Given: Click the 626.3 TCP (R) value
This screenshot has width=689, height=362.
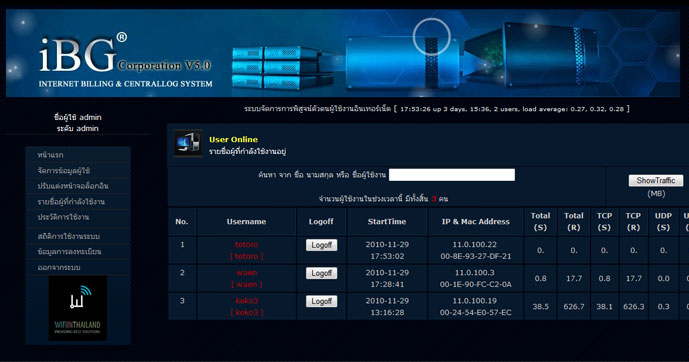Looking at the screenshot, I should pyautogui.click(x=633, y=307).
